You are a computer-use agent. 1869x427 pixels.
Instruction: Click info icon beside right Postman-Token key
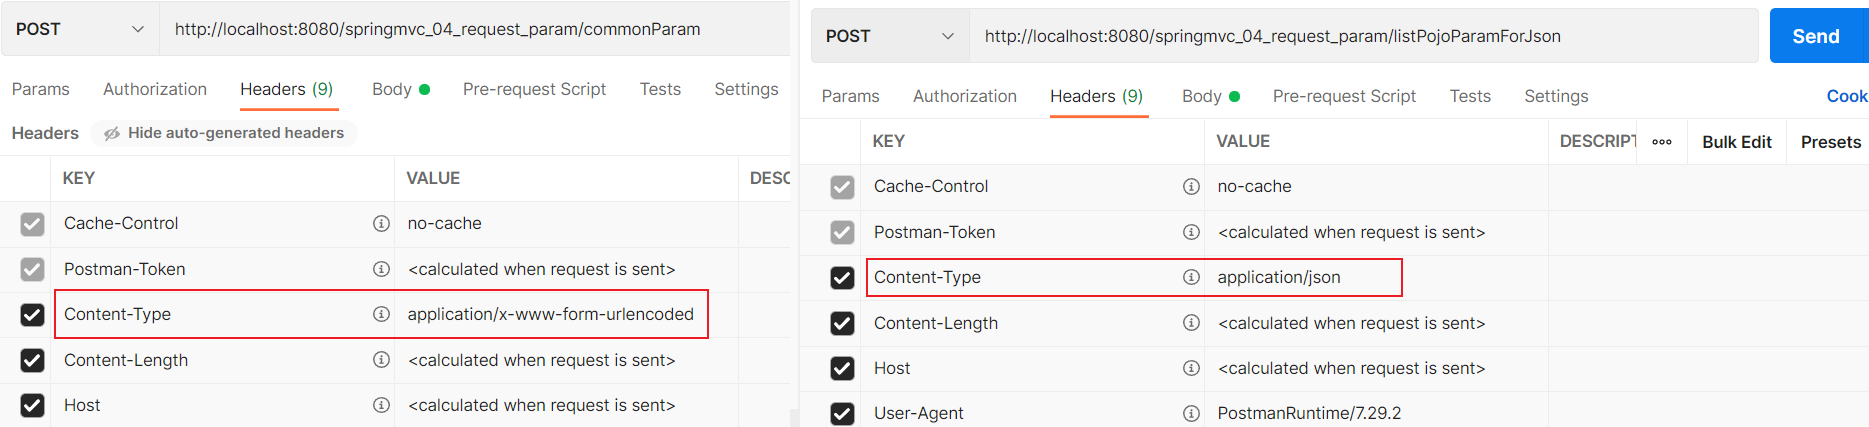click(x=1191, y=232)
